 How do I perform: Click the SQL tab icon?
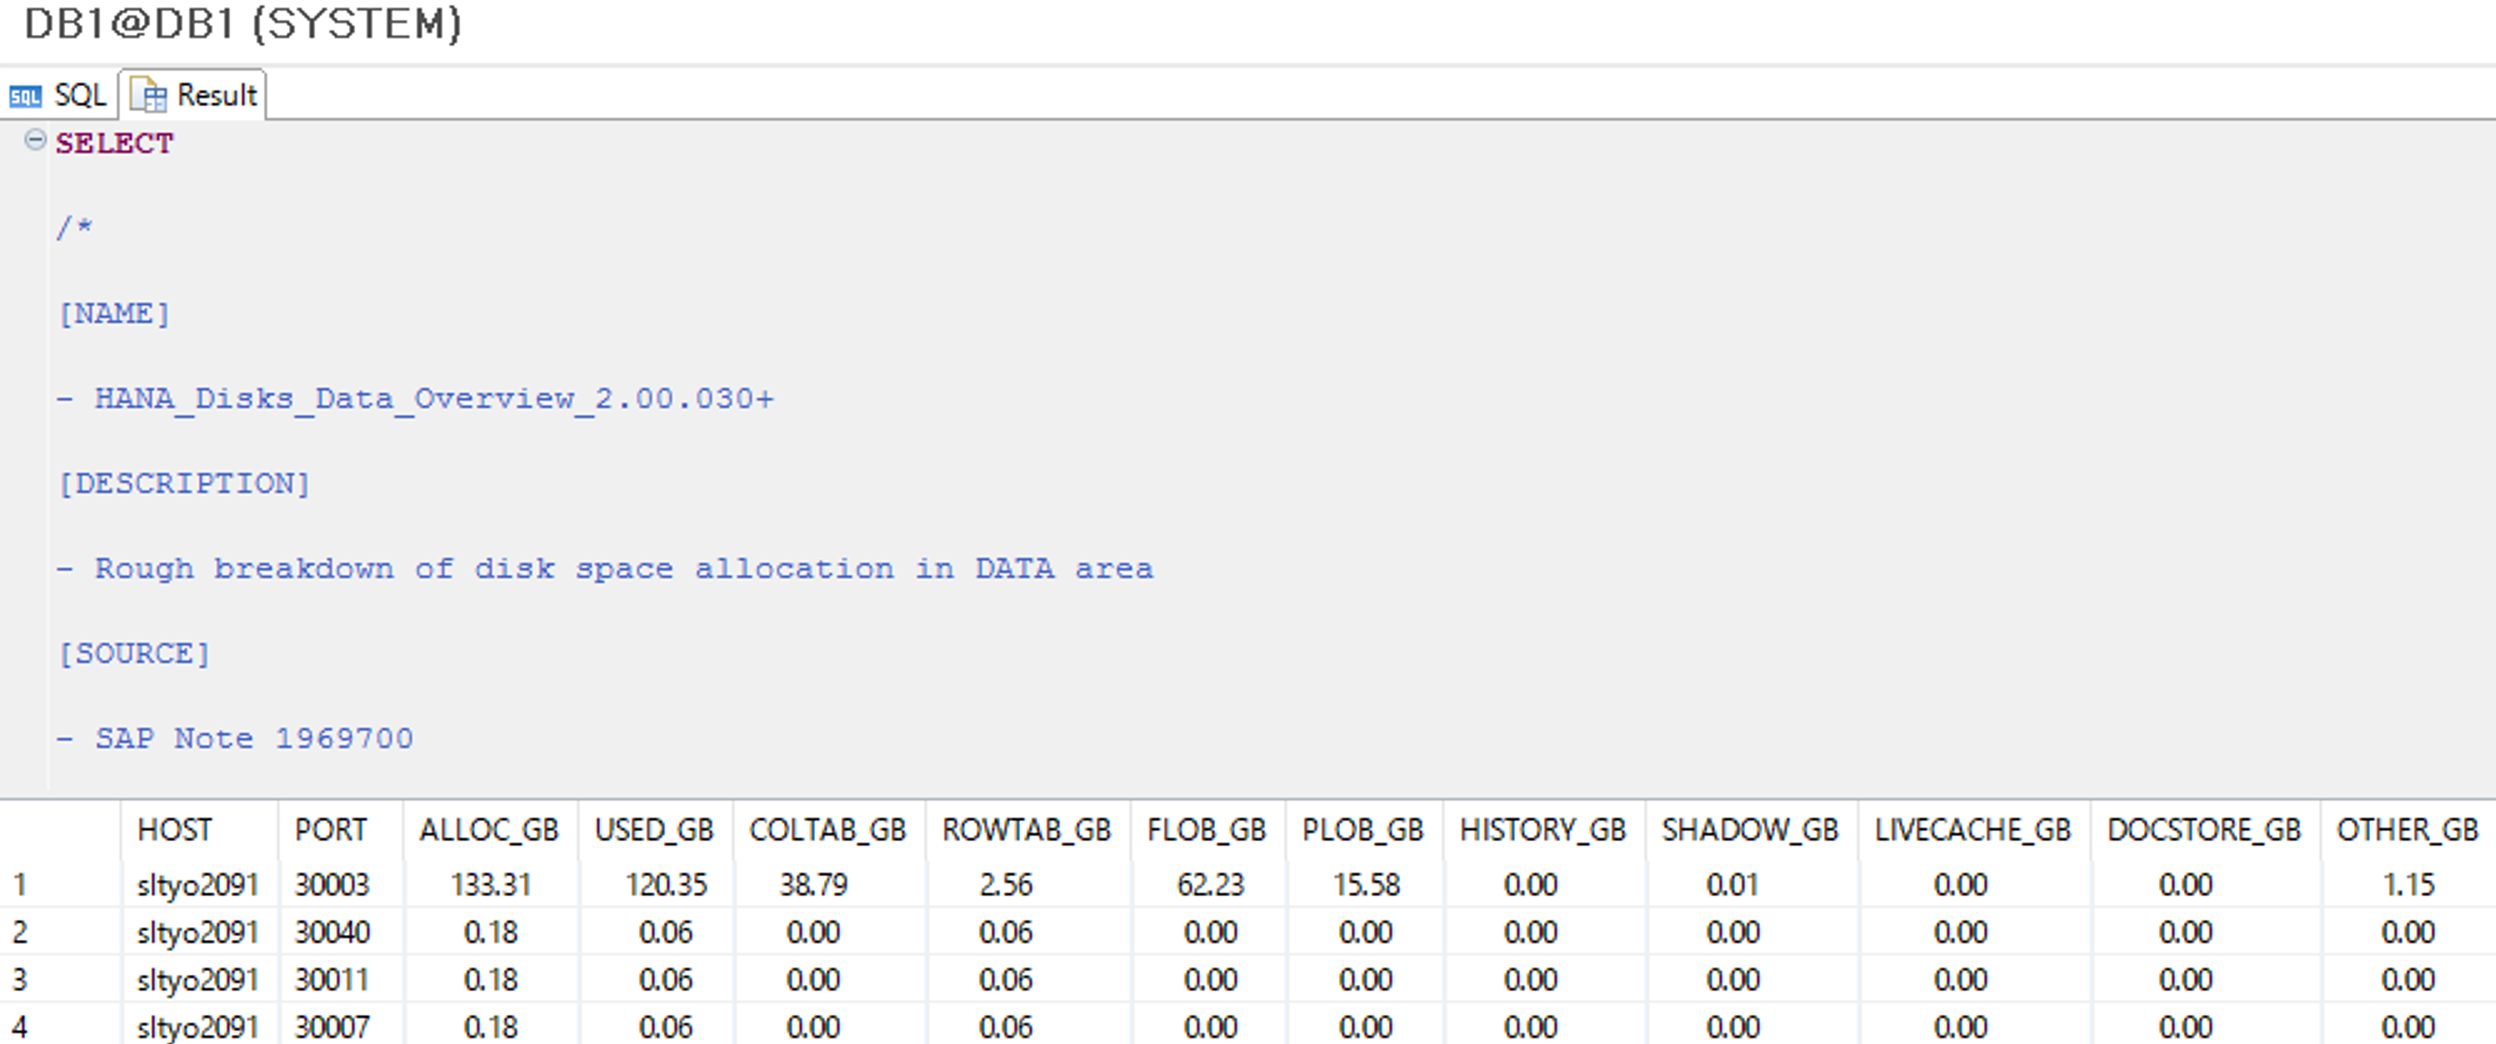point(25,96)
